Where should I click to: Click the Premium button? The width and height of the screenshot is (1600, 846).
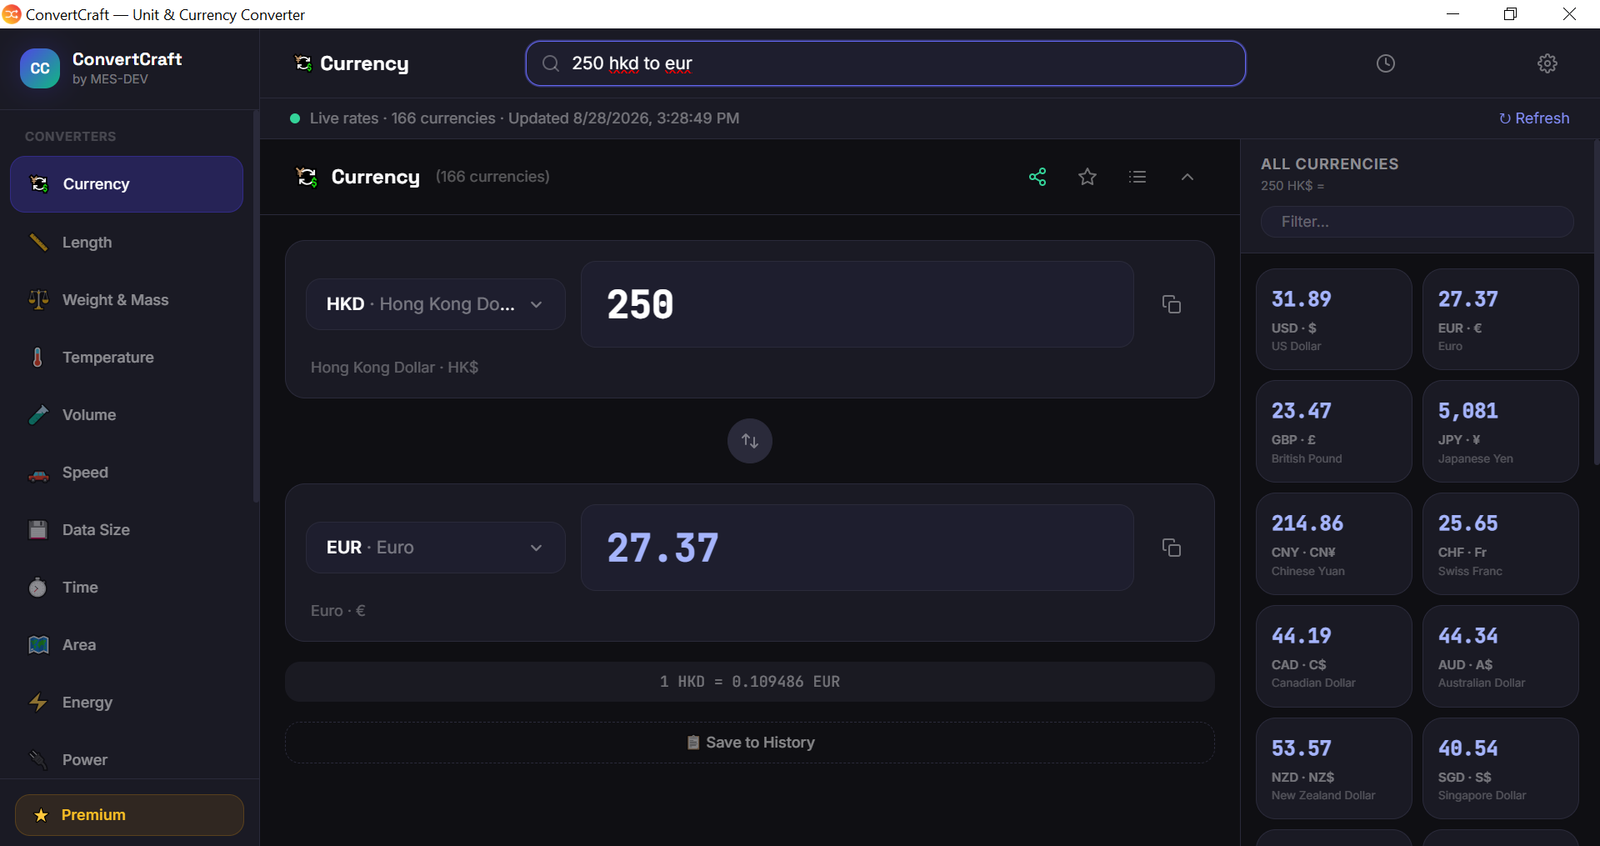[x=129, y=815]
